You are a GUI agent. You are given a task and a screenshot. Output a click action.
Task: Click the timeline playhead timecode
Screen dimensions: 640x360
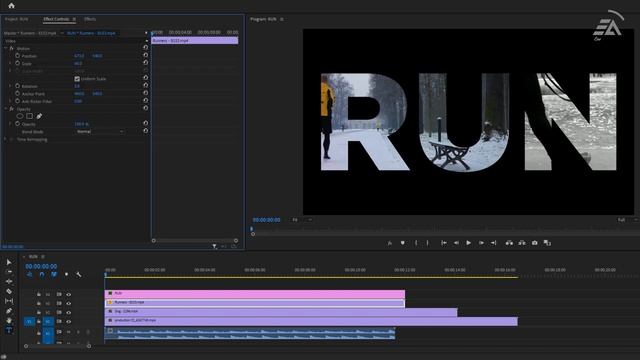point(41,266)
